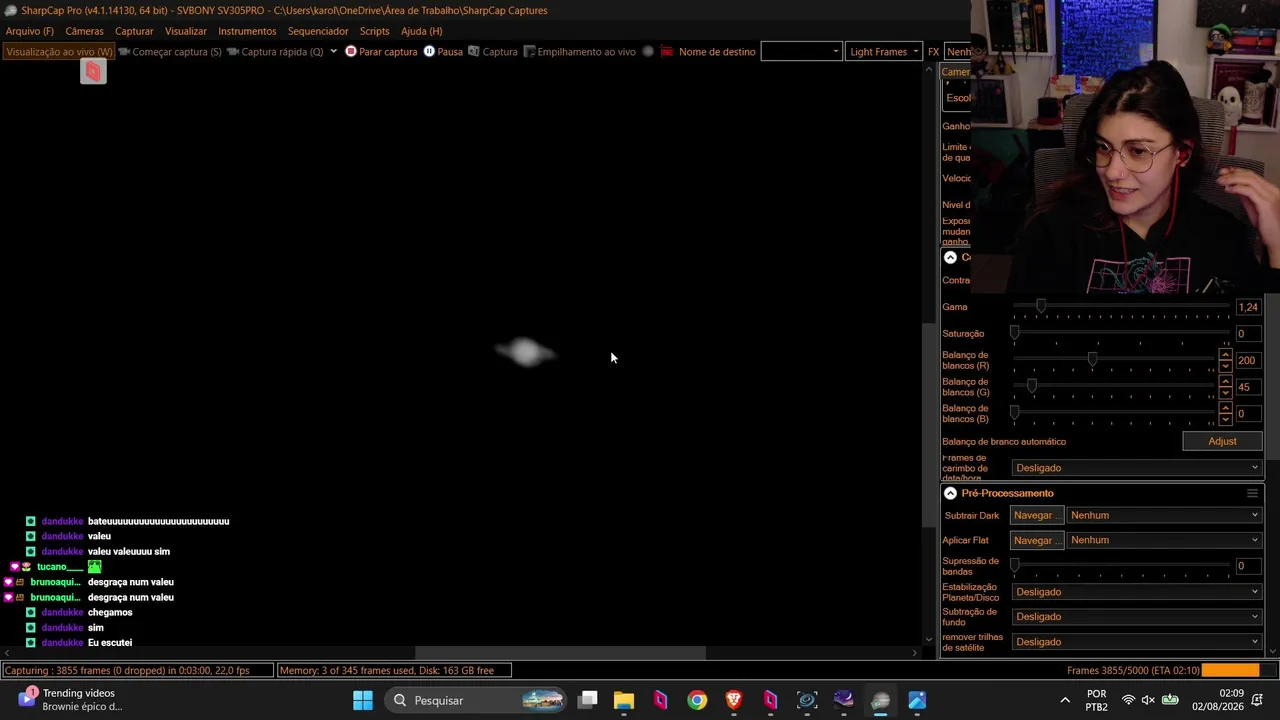
Task: Click Começar captura (S)
Action: [170, 51]
